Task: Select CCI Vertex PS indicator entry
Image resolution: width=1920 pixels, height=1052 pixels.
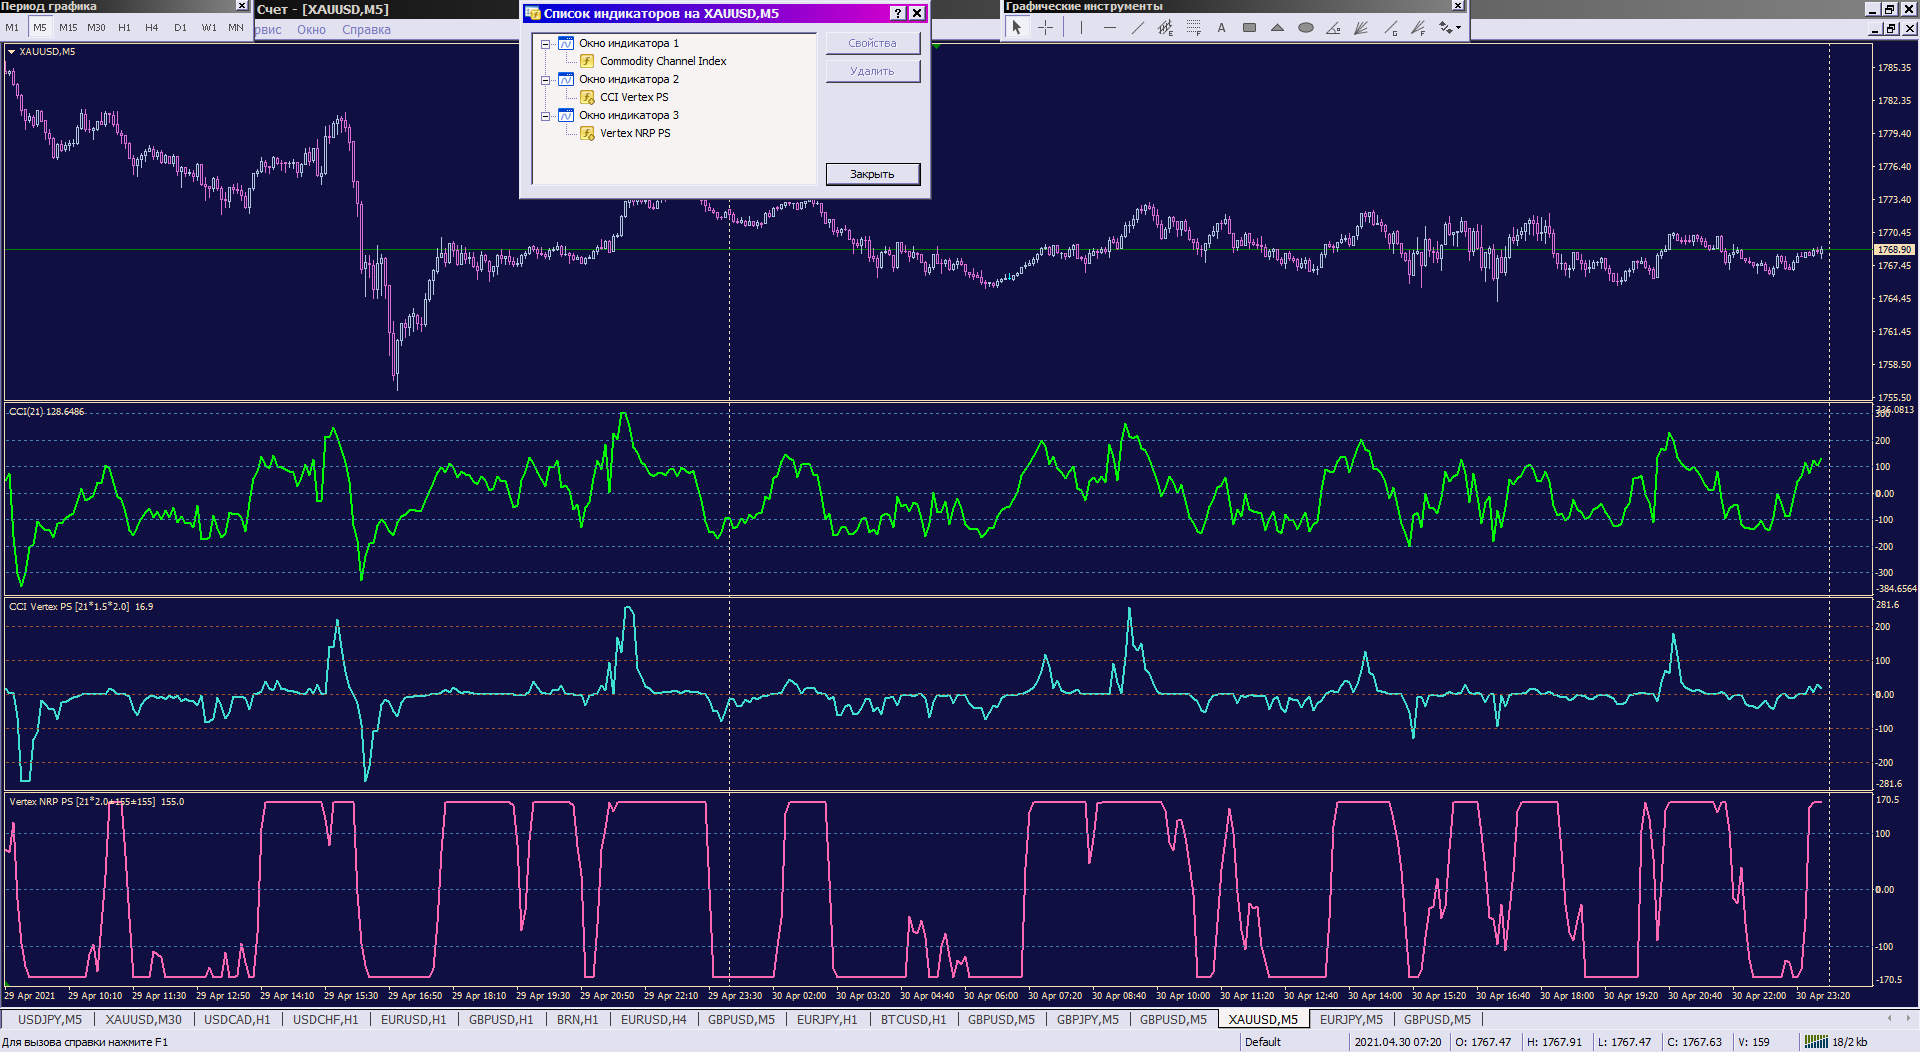Action: point(633,98)
